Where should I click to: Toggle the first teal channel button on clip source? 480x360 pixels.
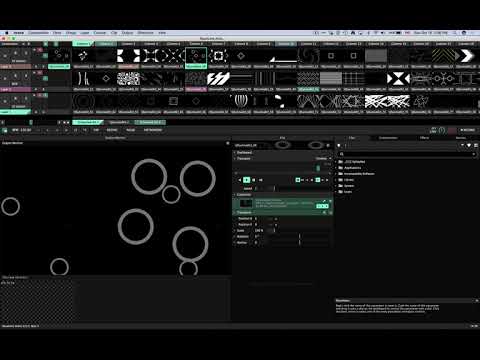pyautogui.click(x=318, y=206)
